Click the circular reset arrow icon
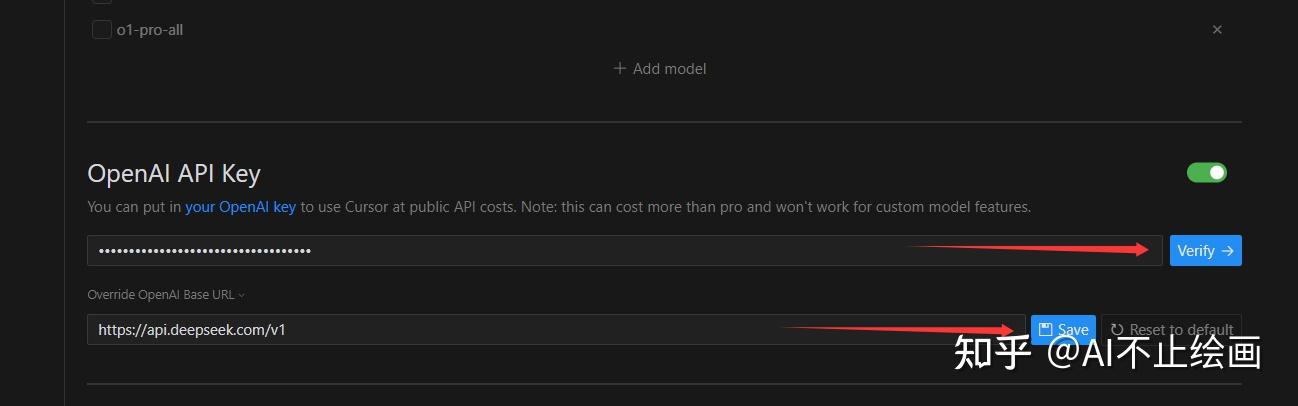1298x406 pixels. pyautogui.click(x=1117, y=330)
